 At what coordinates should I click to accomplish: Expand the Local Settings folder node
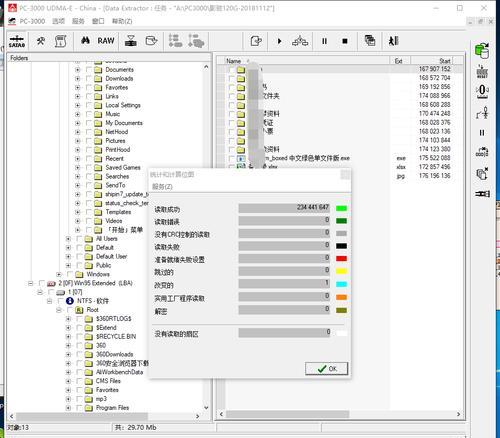(x=77, y=105)
